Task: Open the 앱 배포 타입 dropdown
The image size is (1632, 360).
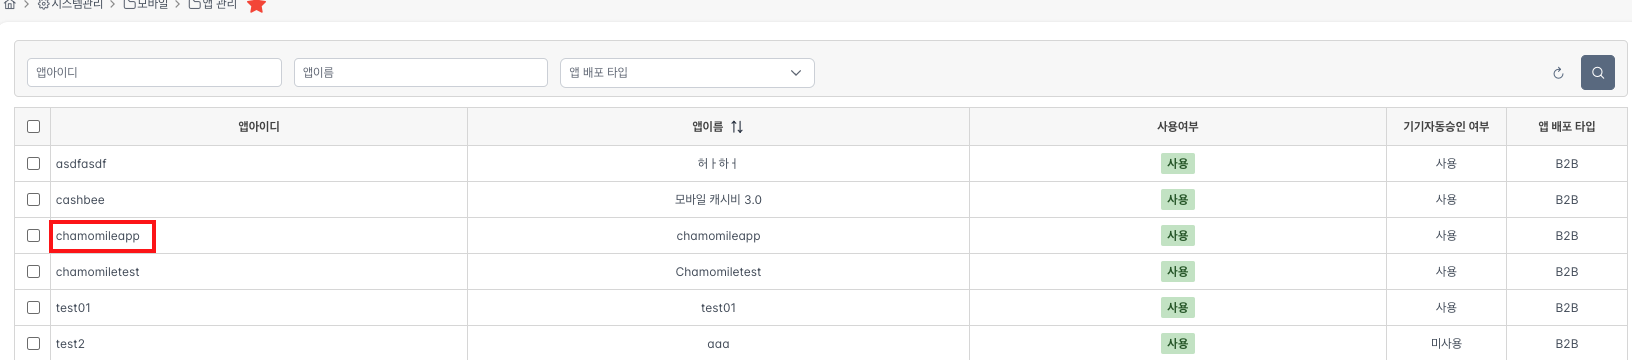Action: pyautogui.click(x=687, y=73)
